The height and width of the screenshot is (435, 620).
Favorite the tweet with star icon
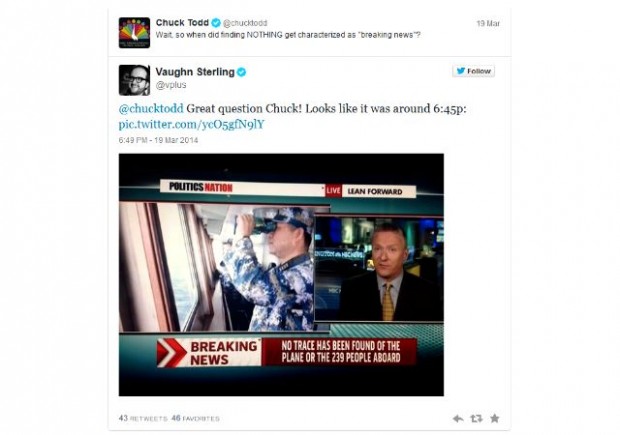tap(495, 418)
